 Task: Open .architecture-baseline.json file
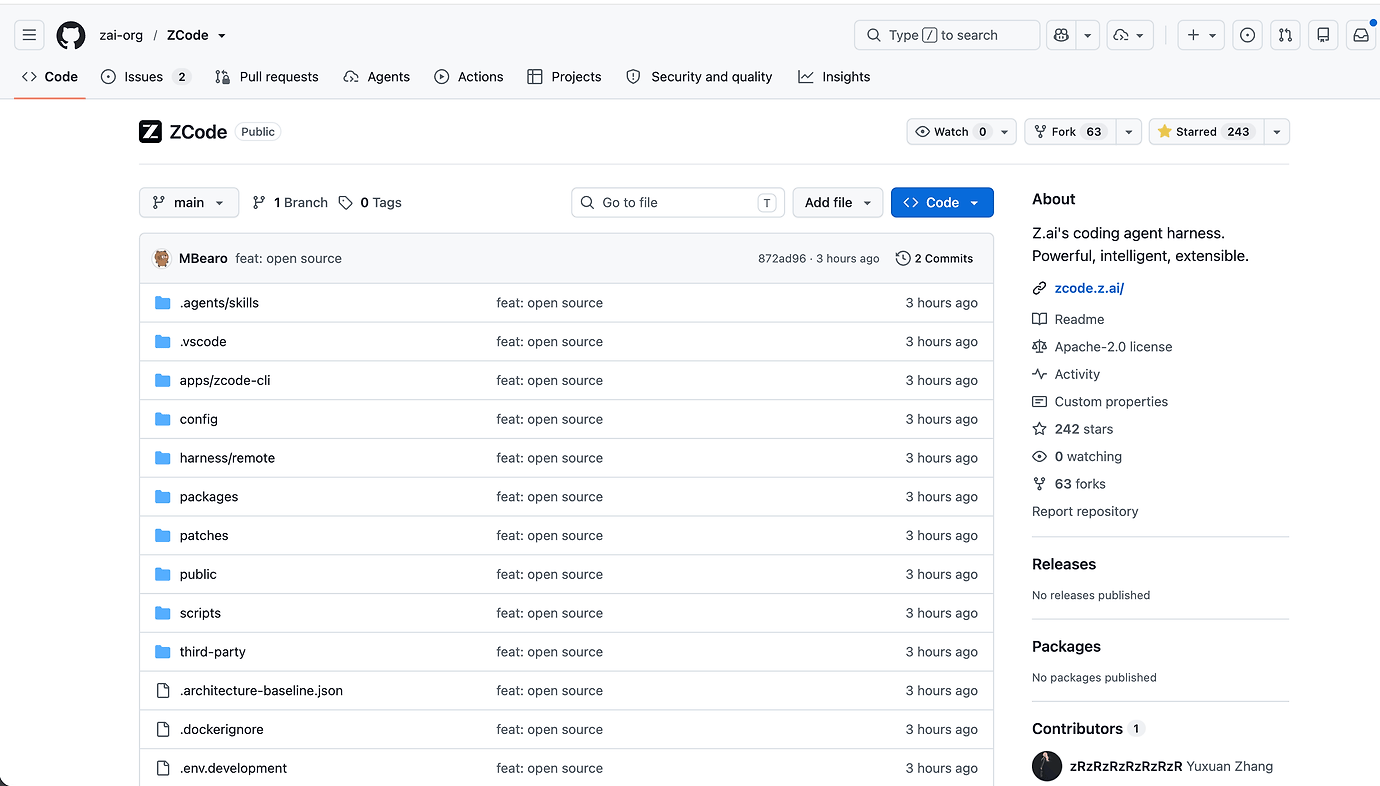(x=261, y=691)
